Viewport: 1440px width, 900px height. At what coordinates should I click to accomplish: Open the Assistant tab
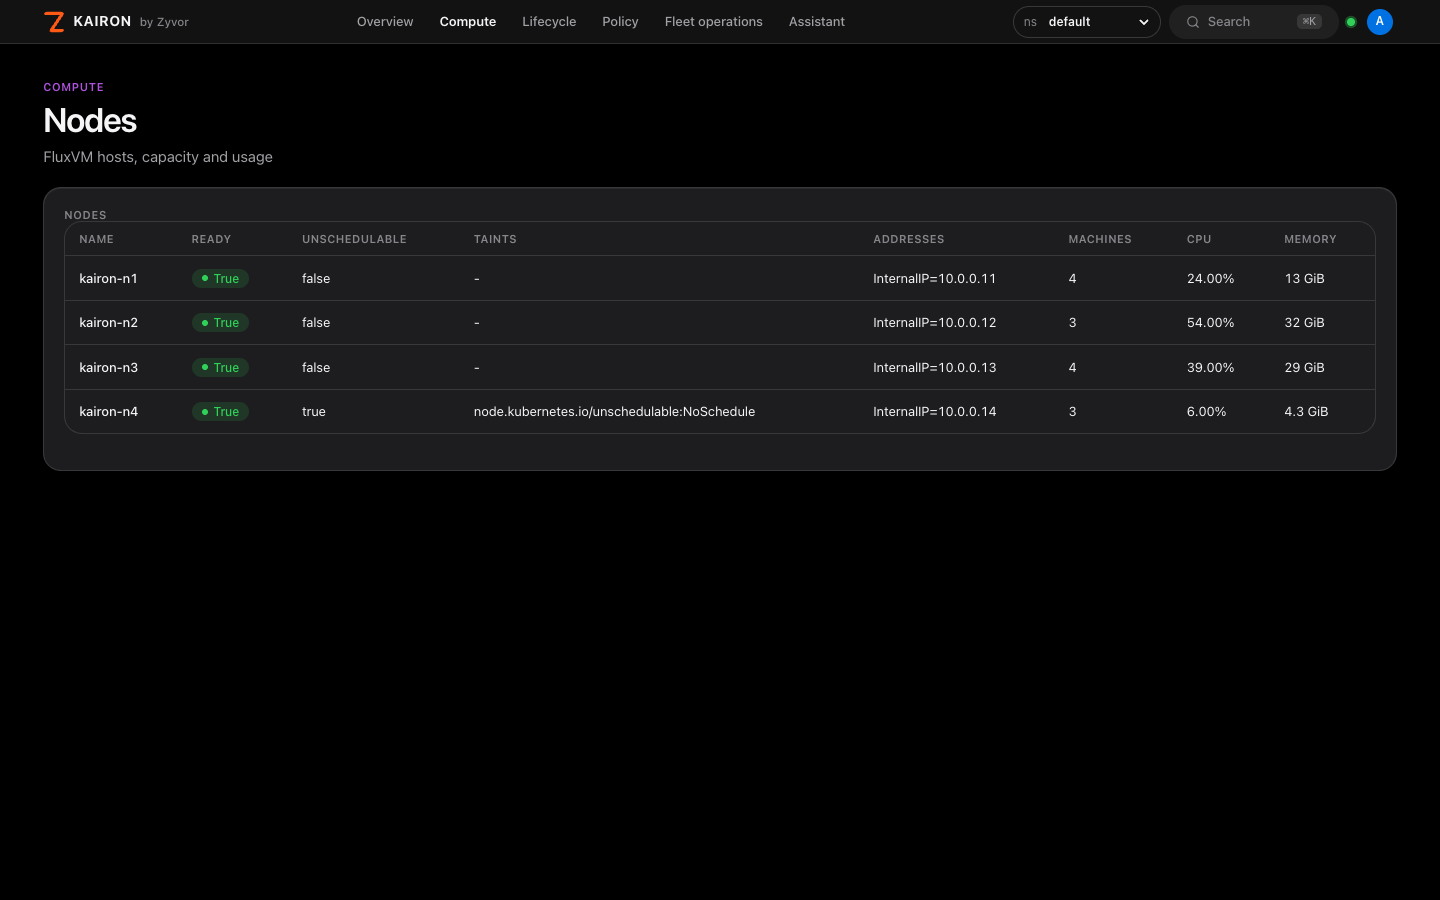pyautogui.click(x=817, y=22)
